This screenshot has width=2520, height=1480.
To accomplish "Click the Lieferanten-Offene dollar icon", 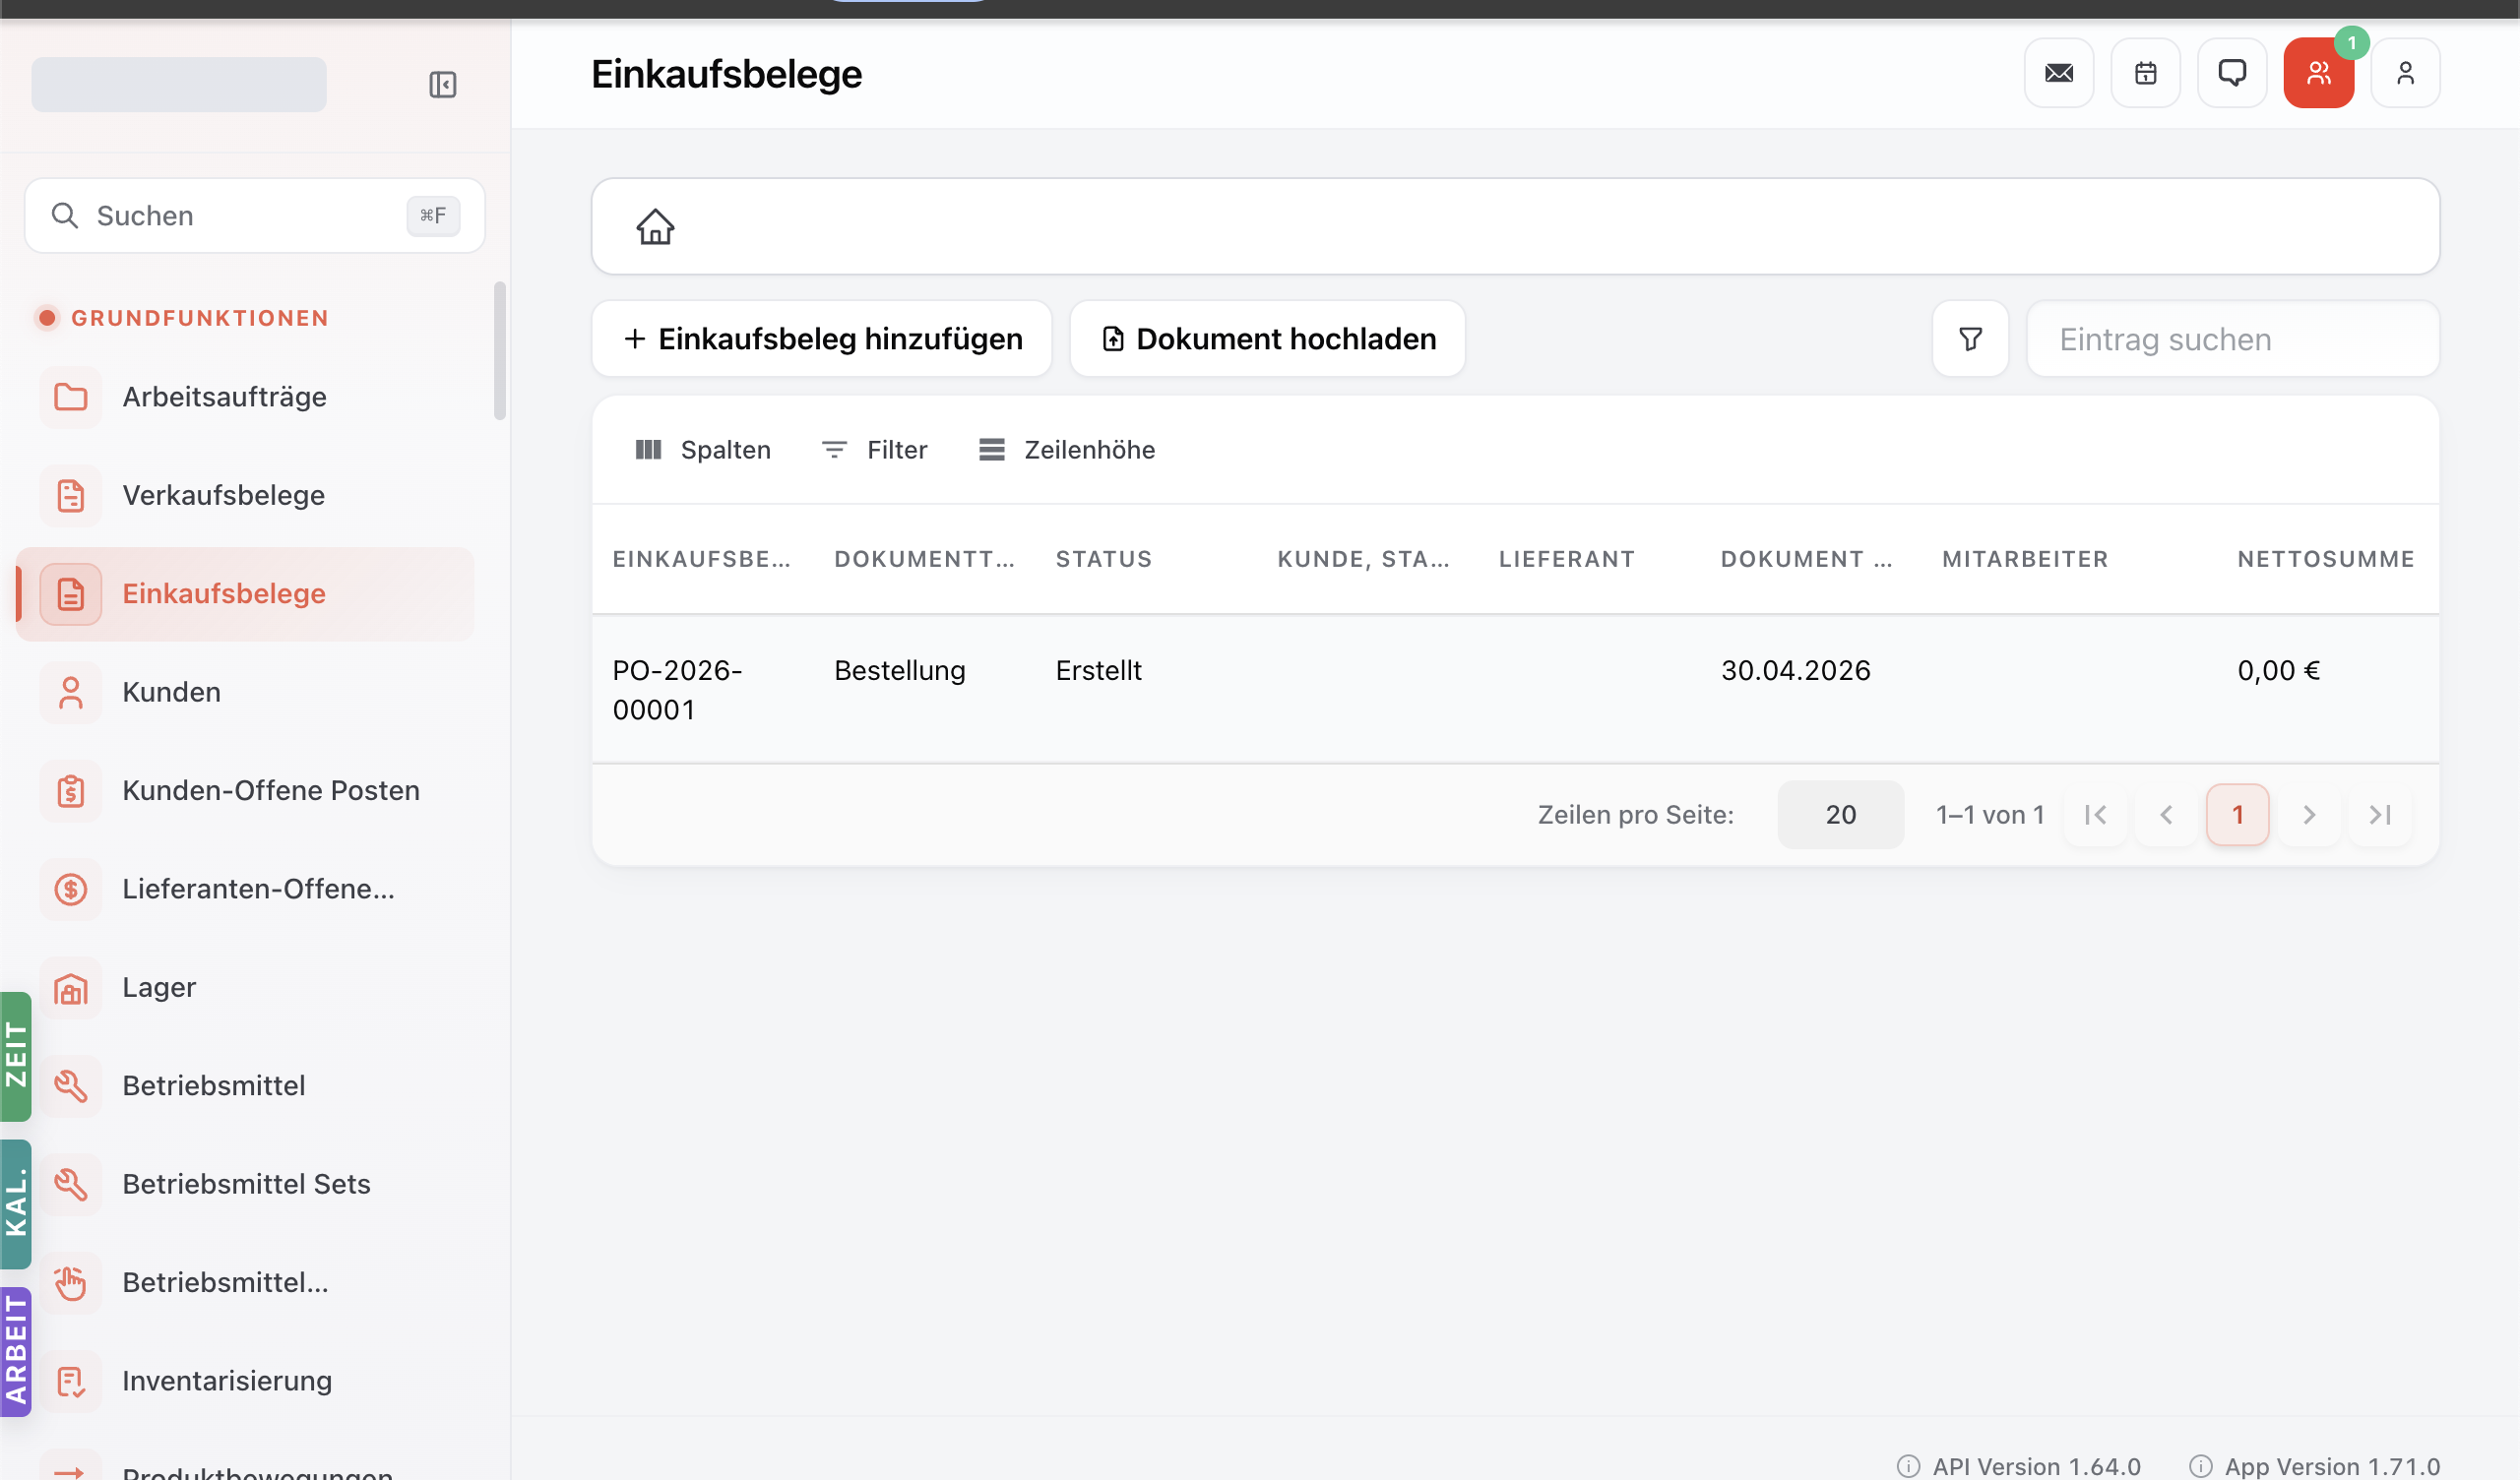I will tap(70, 889).
